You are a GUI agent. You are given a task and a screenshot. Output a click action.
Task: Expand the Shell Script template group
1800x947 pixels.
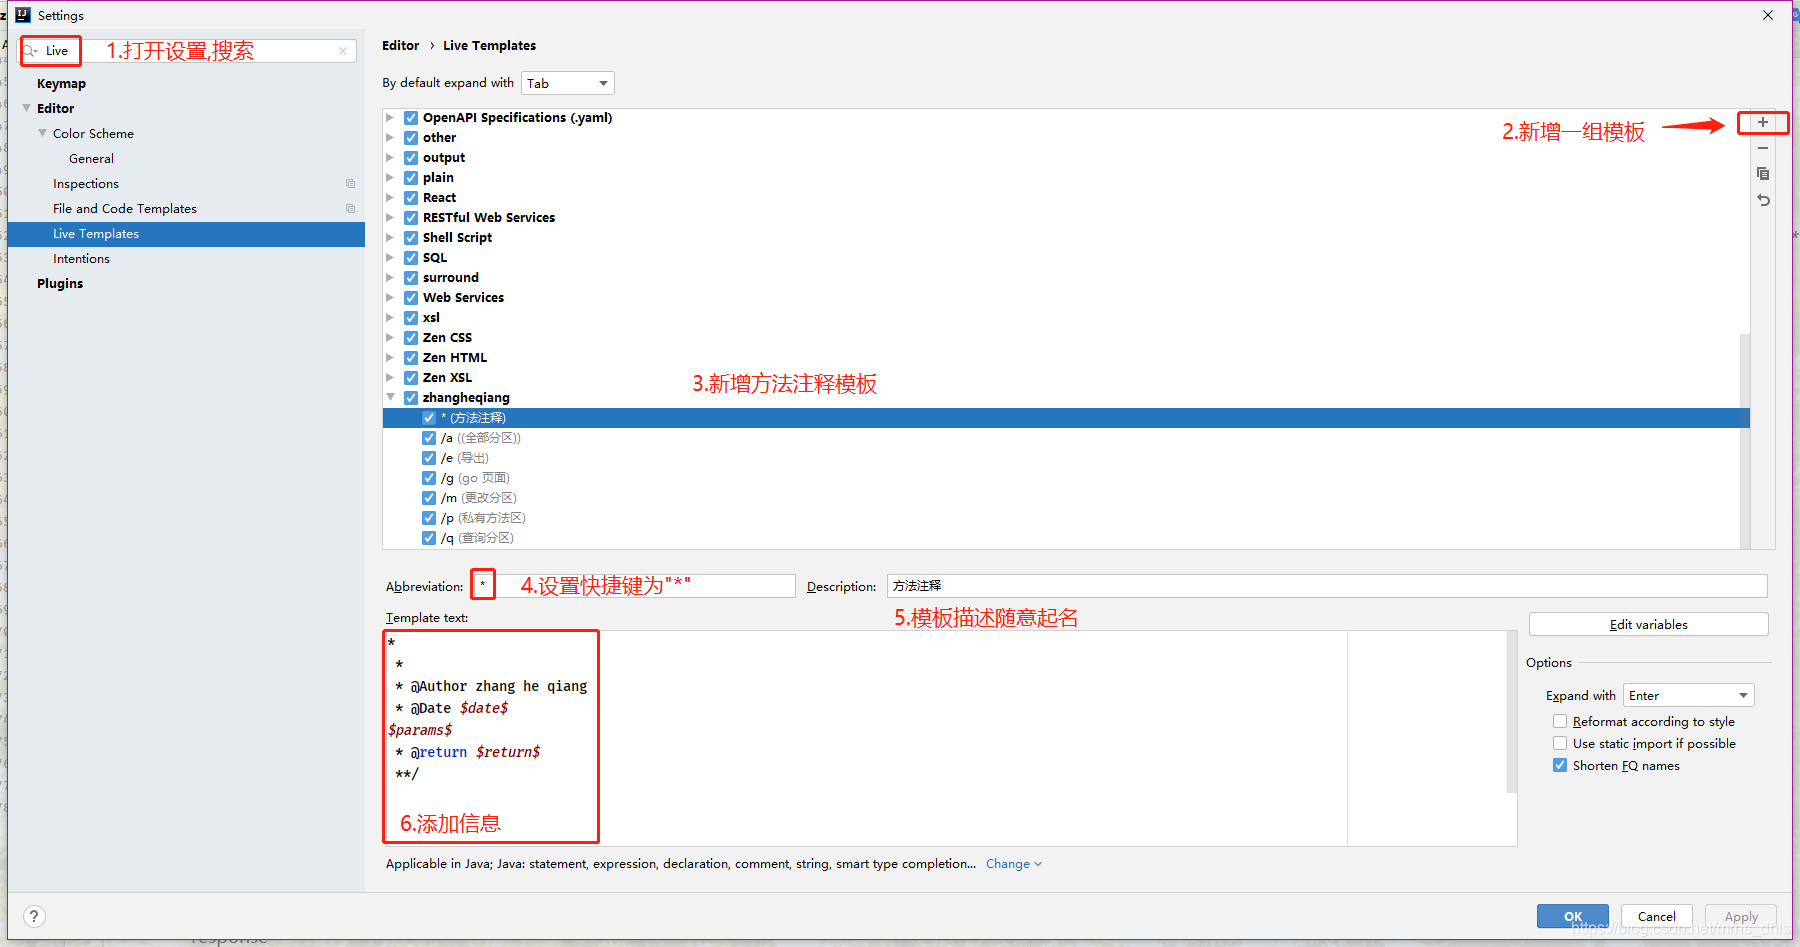click(x=390, y=237)
